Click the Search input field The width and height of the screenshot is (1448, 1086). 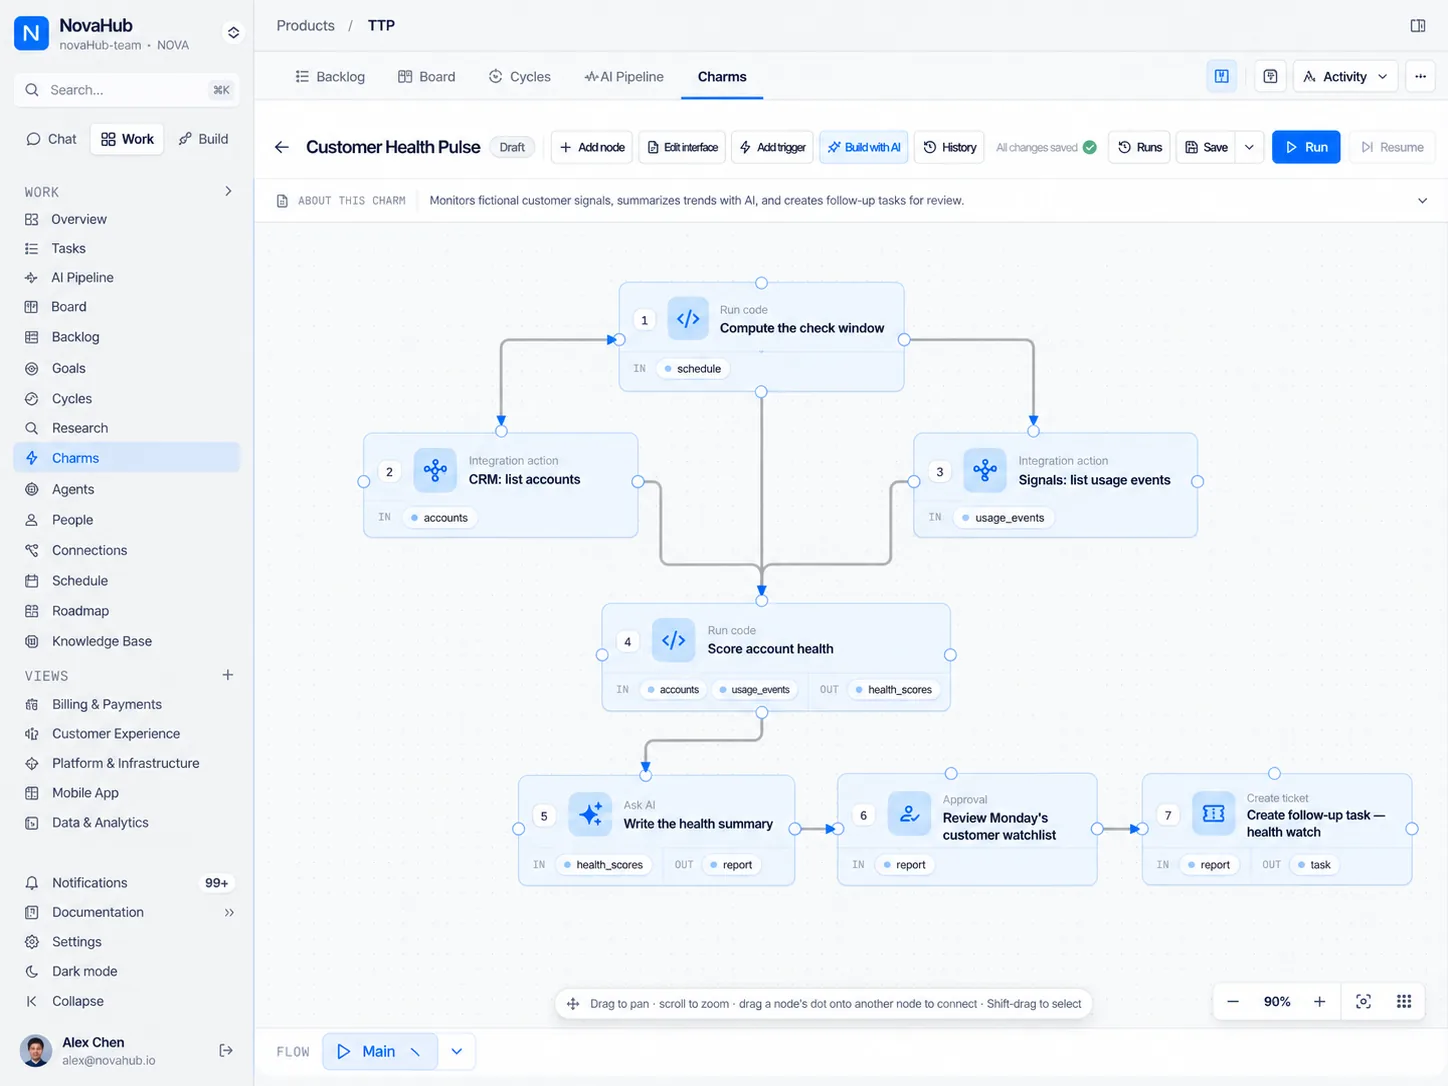[127, 90]
